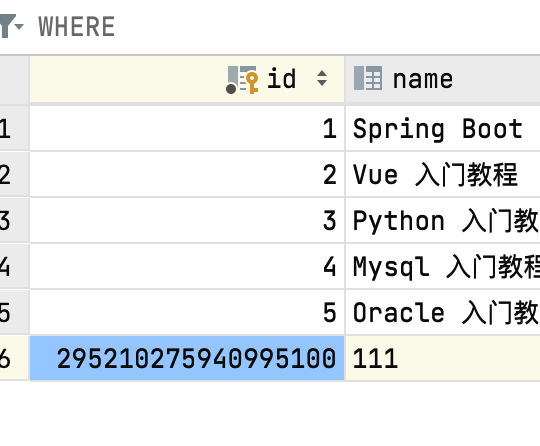
Task: Click id cell with value 5
Action: pos(187,312)
